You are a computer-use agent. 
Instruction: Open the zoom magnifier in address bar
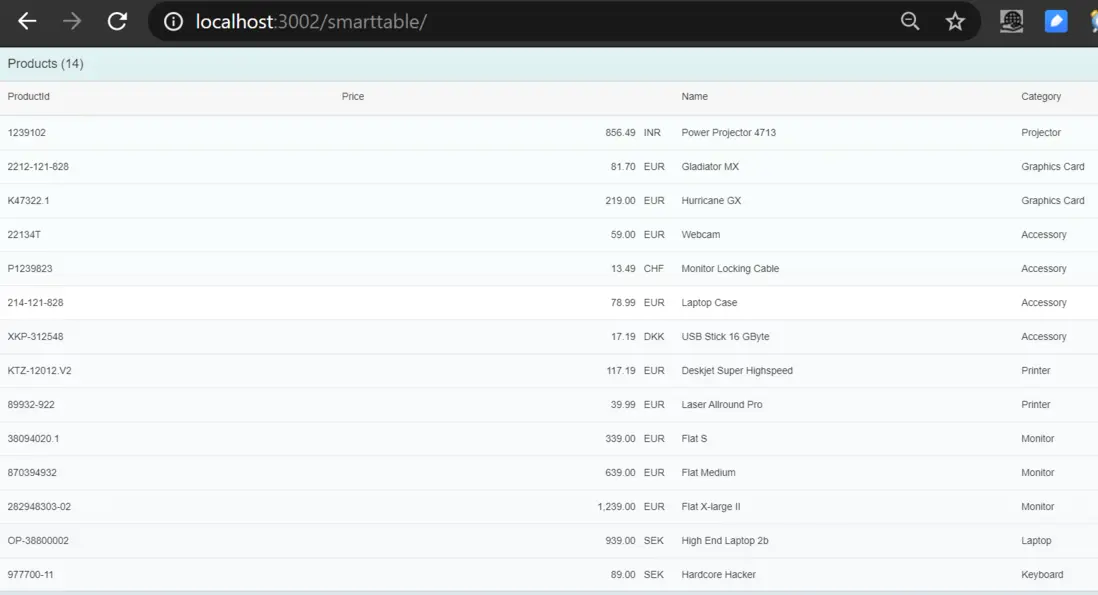(x=910, y=22)
